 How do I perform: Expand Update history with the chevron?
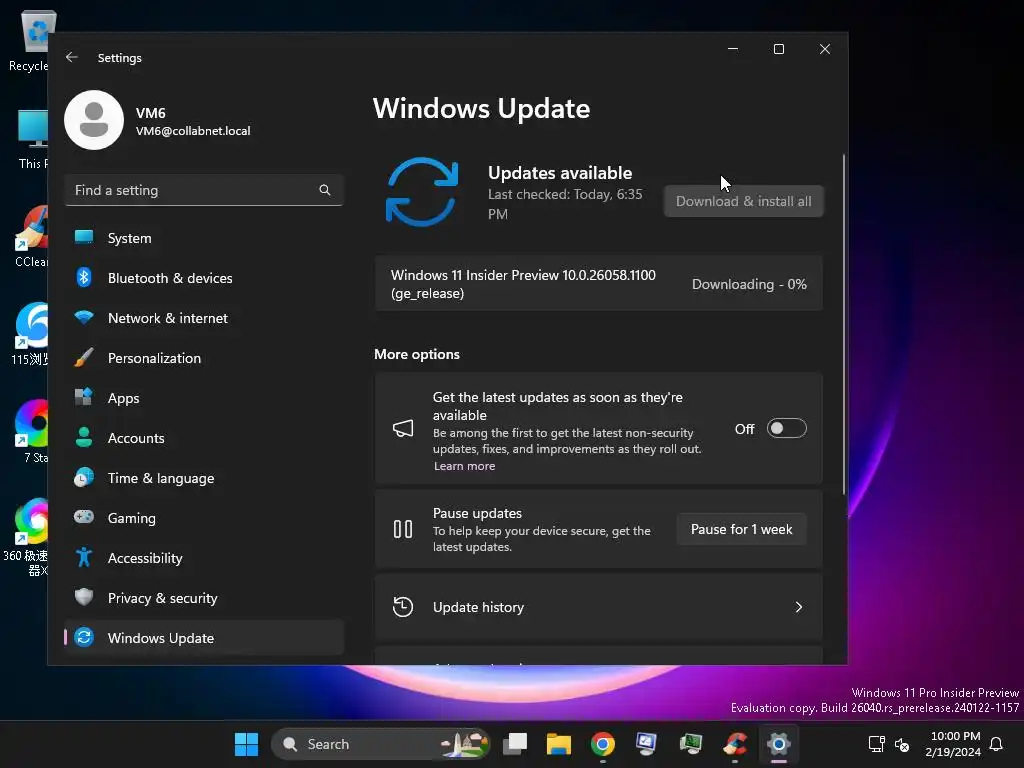(798, 607)
